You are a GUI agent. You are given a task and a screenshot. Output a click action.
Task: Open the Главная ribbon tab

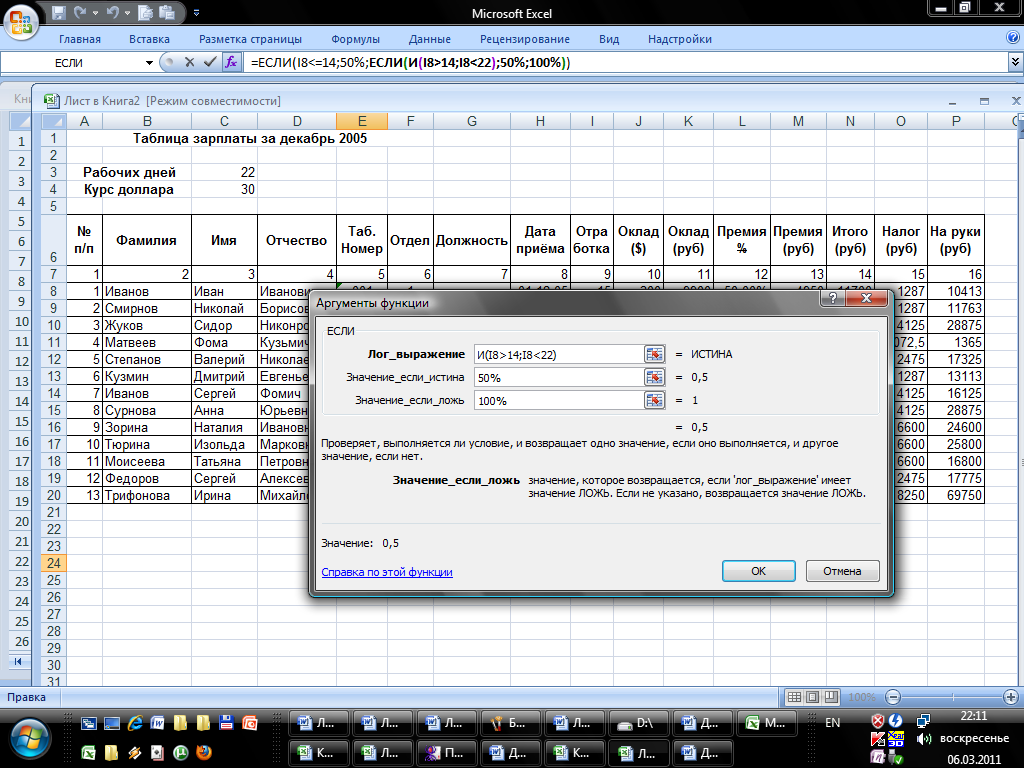(80, 39)
